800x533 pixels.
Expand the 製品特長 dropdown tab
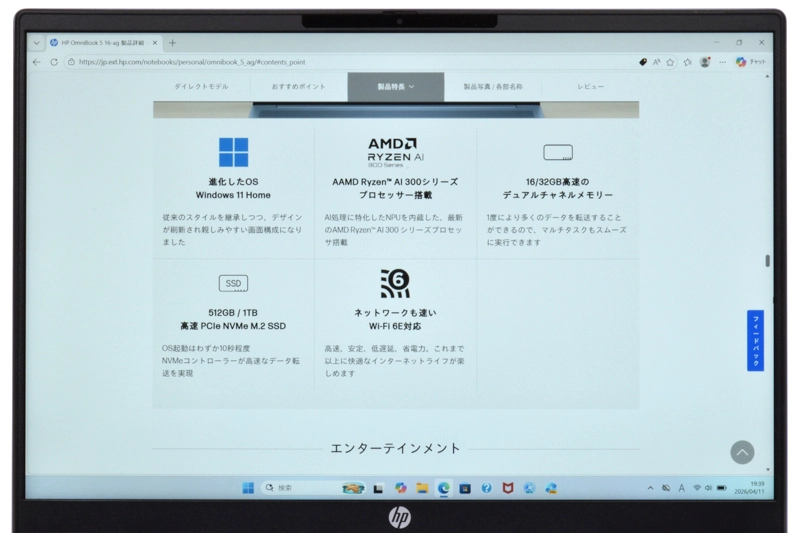point(396,87)
